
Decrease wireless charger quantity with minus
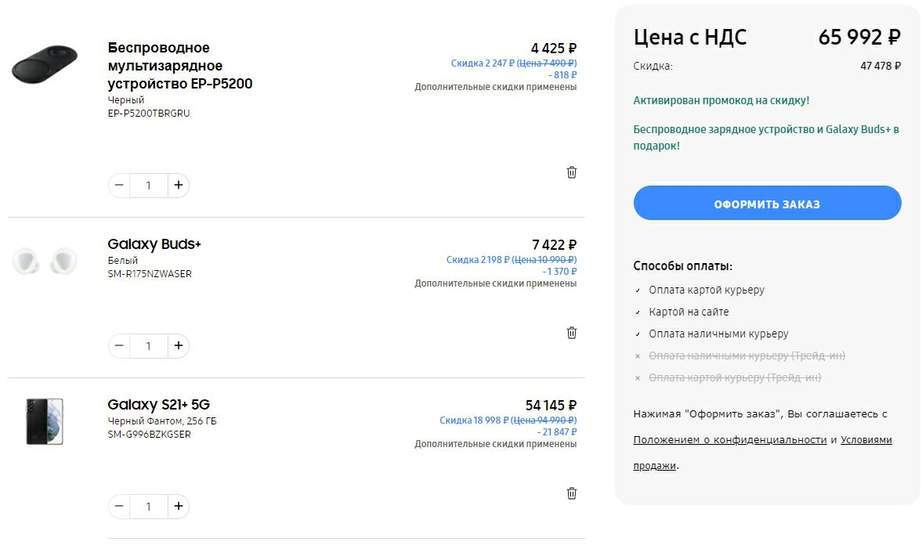[120, 185]
